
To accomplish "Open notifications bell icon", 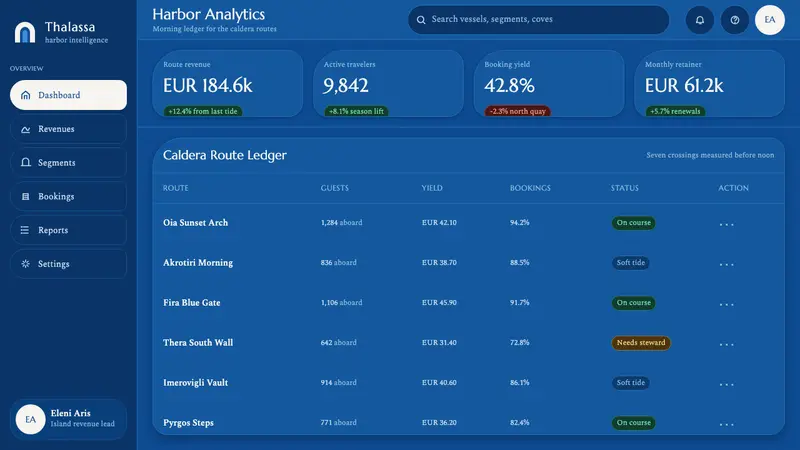I will pos(699,20).
